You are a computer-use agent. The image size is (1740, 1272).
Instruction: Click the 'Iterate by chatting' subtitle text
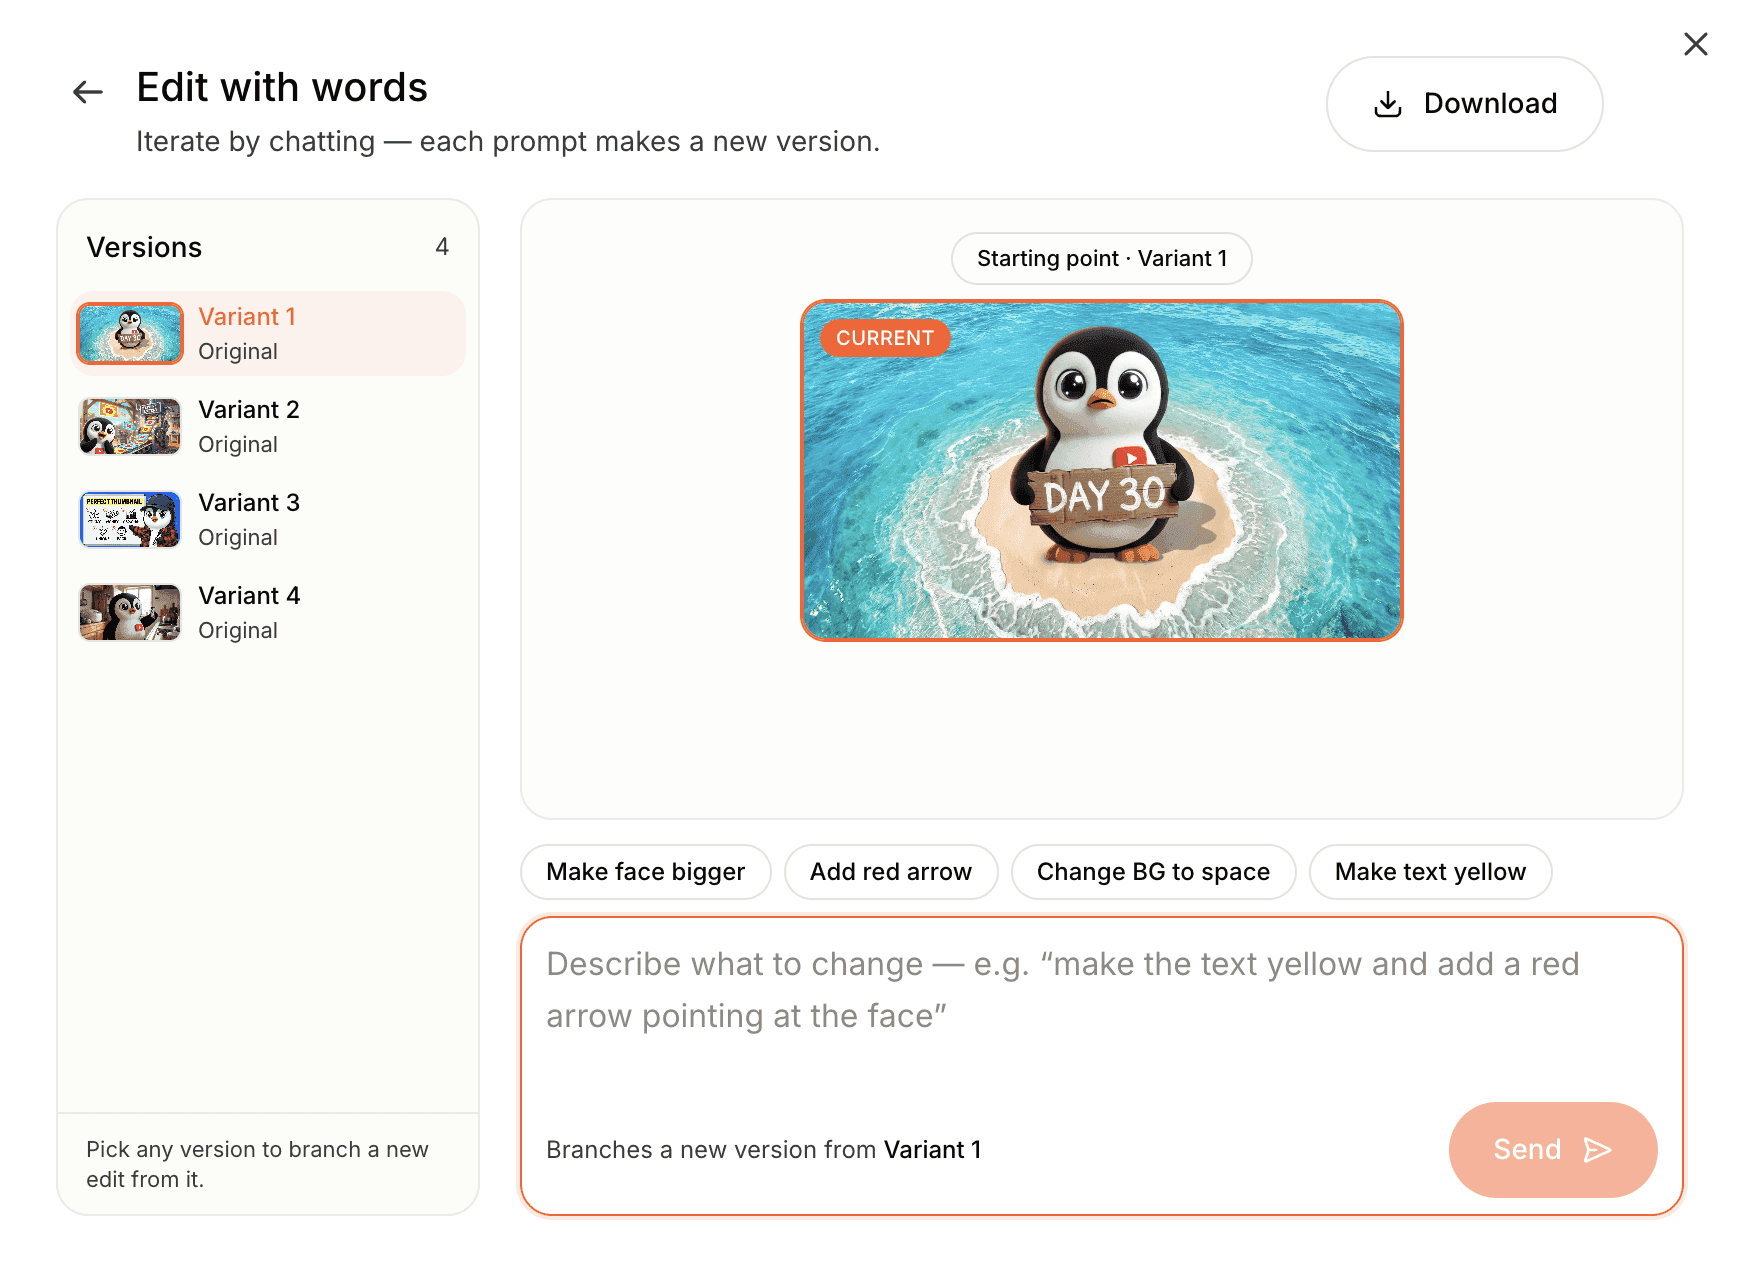508,142
